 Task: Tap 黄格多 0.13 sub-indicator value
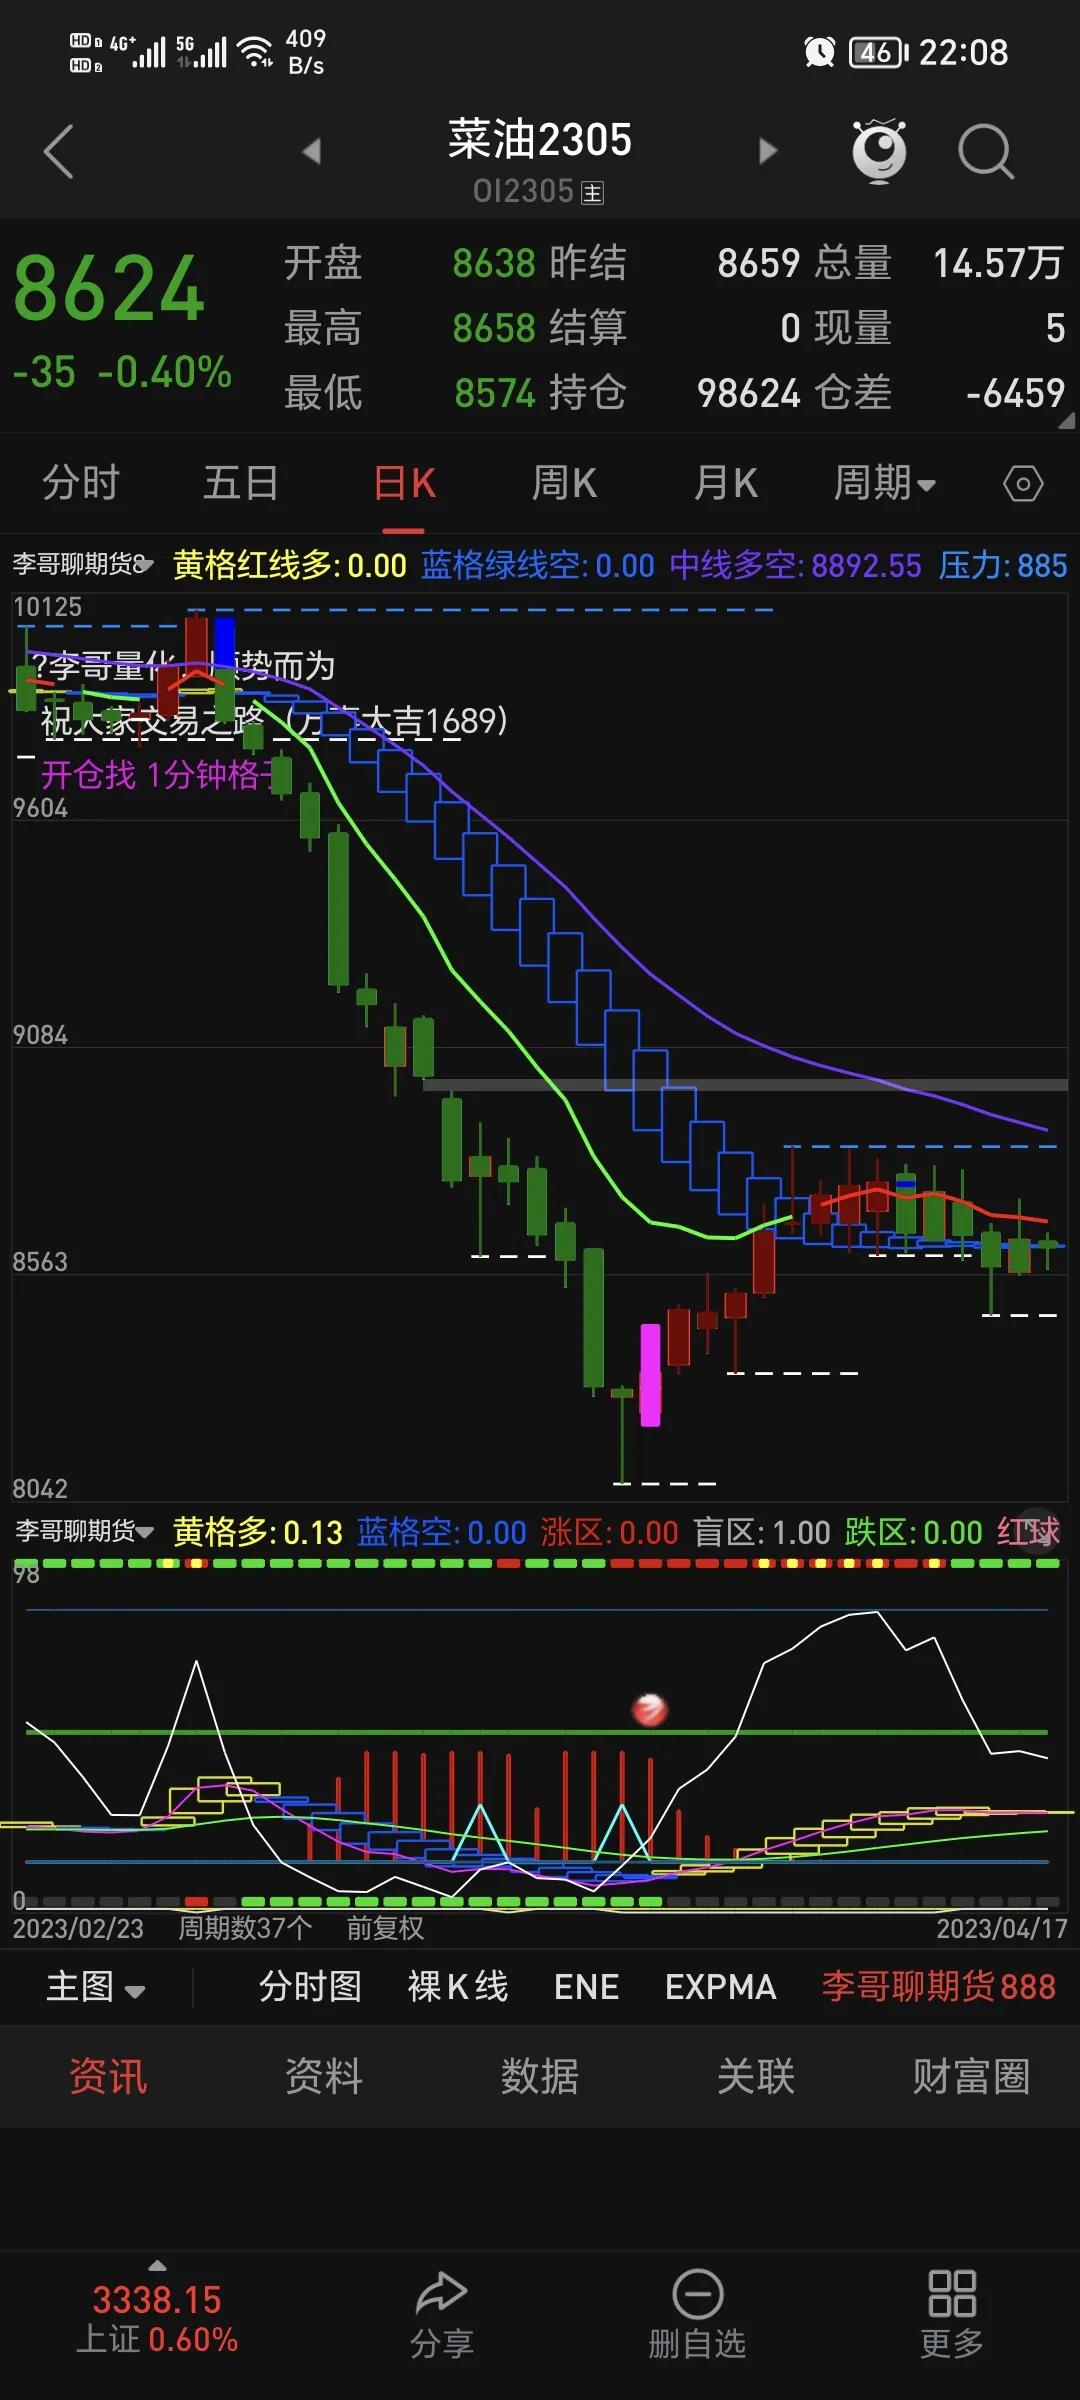258,1532
